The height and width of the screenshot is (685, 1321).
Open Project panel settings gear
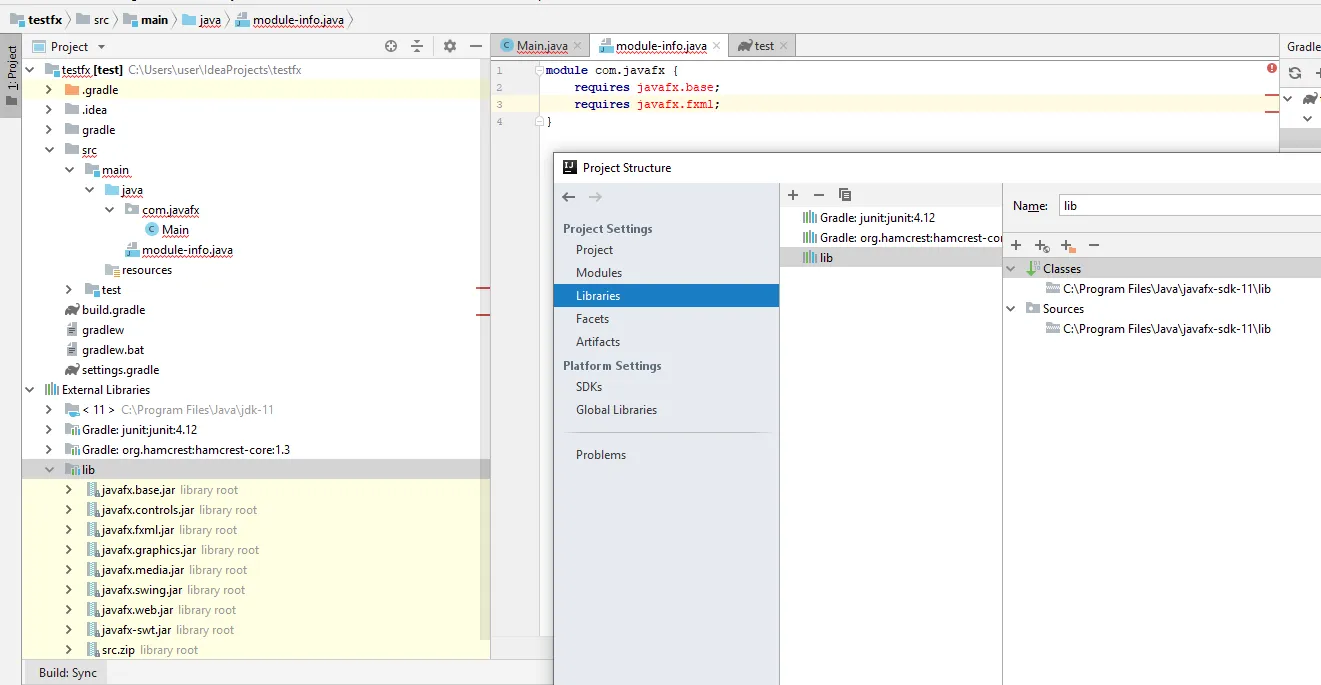pos(449,46)
